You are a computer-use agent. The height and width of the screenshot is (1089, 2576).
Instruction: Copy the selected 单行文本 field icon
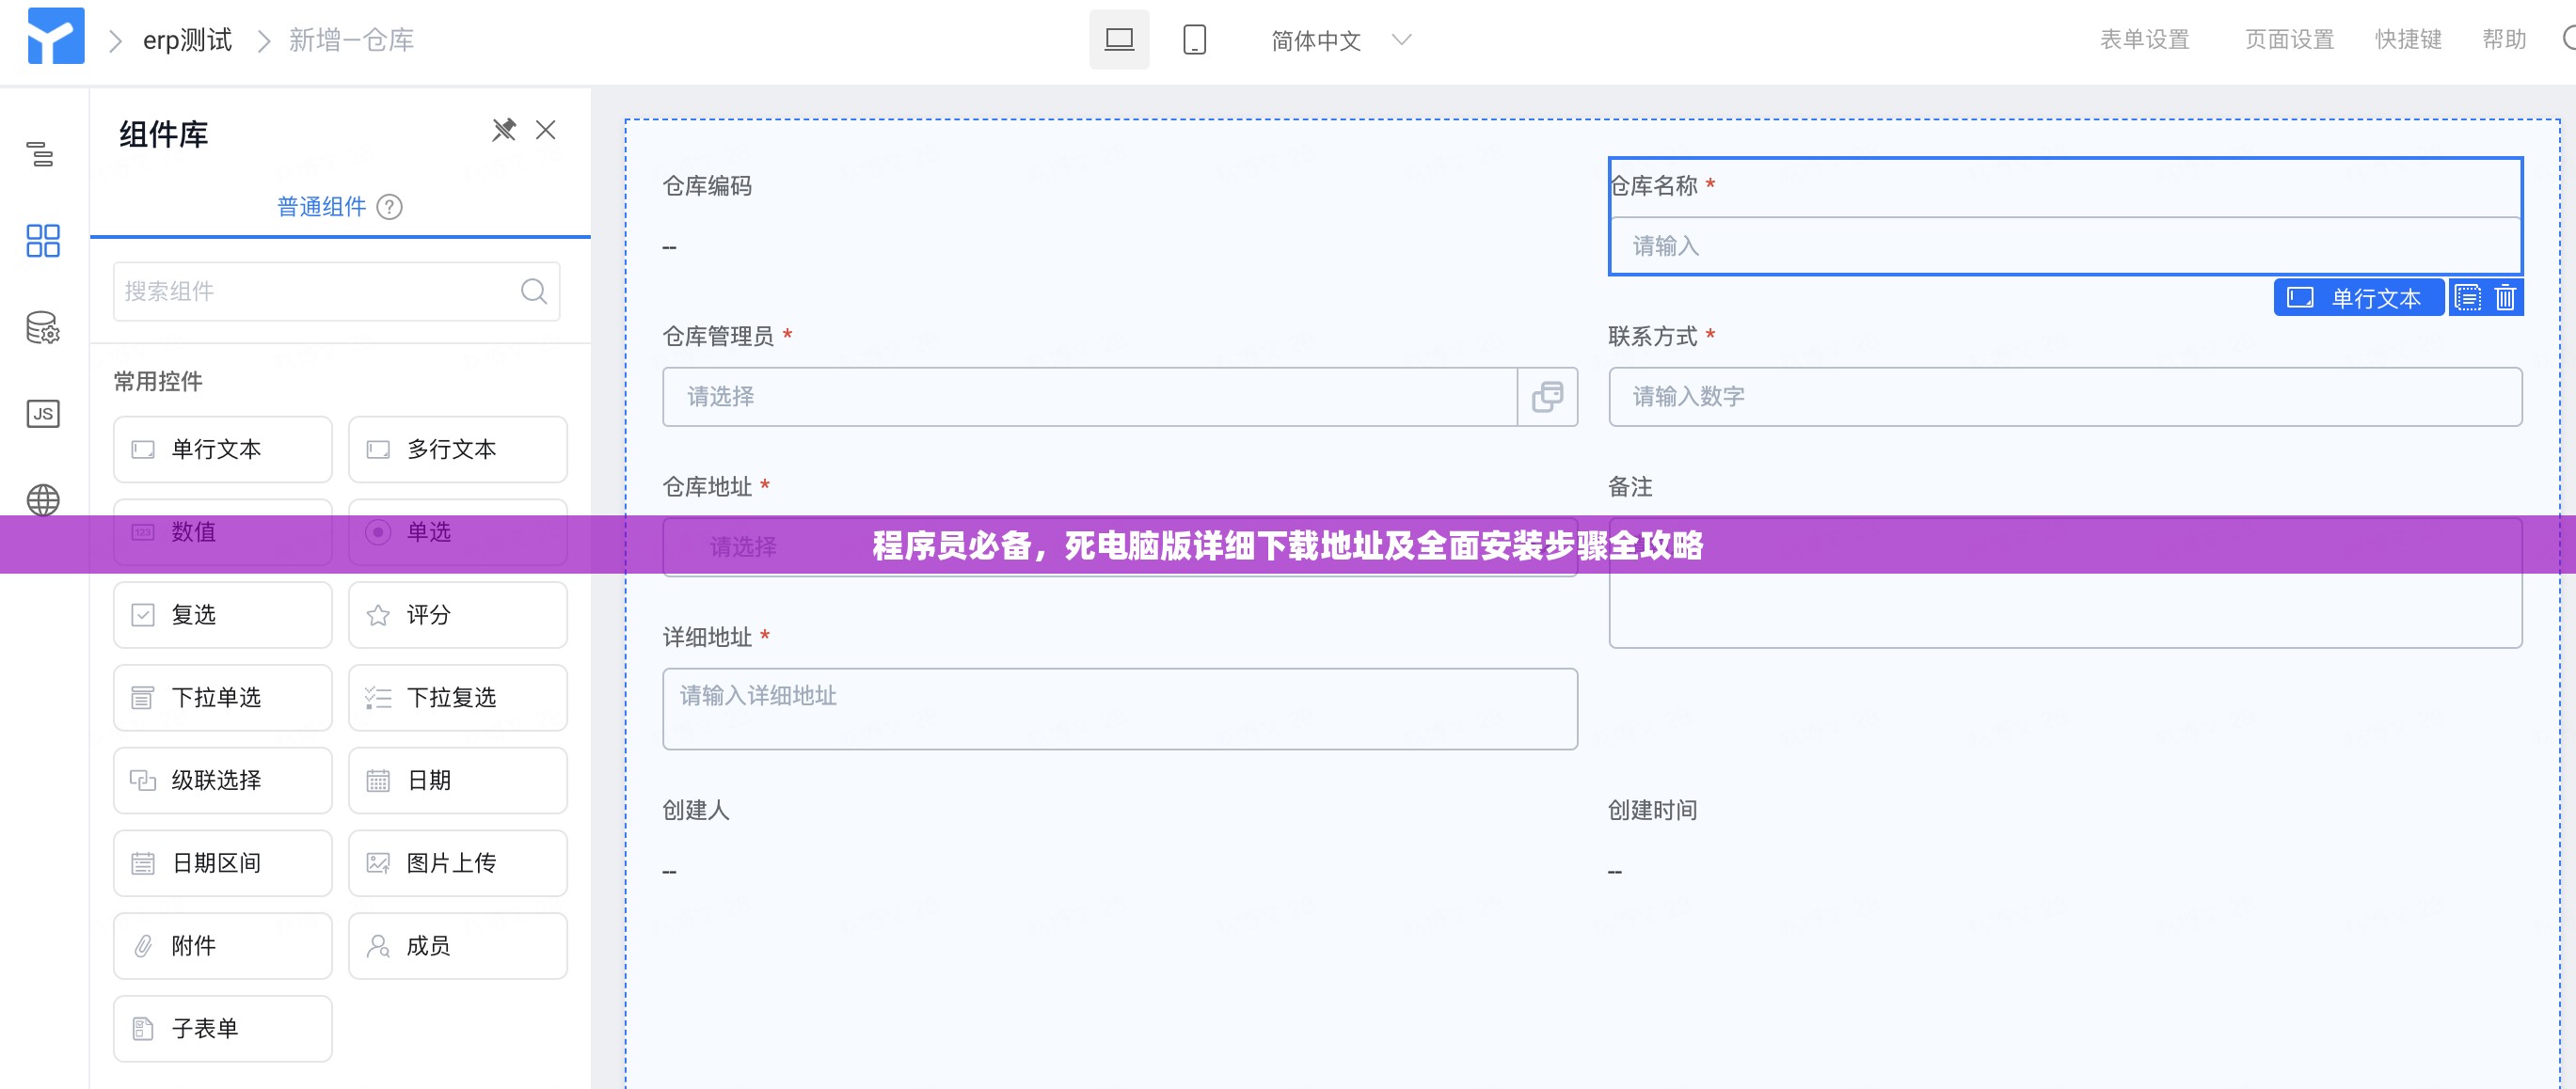[x=2467, y=298]
